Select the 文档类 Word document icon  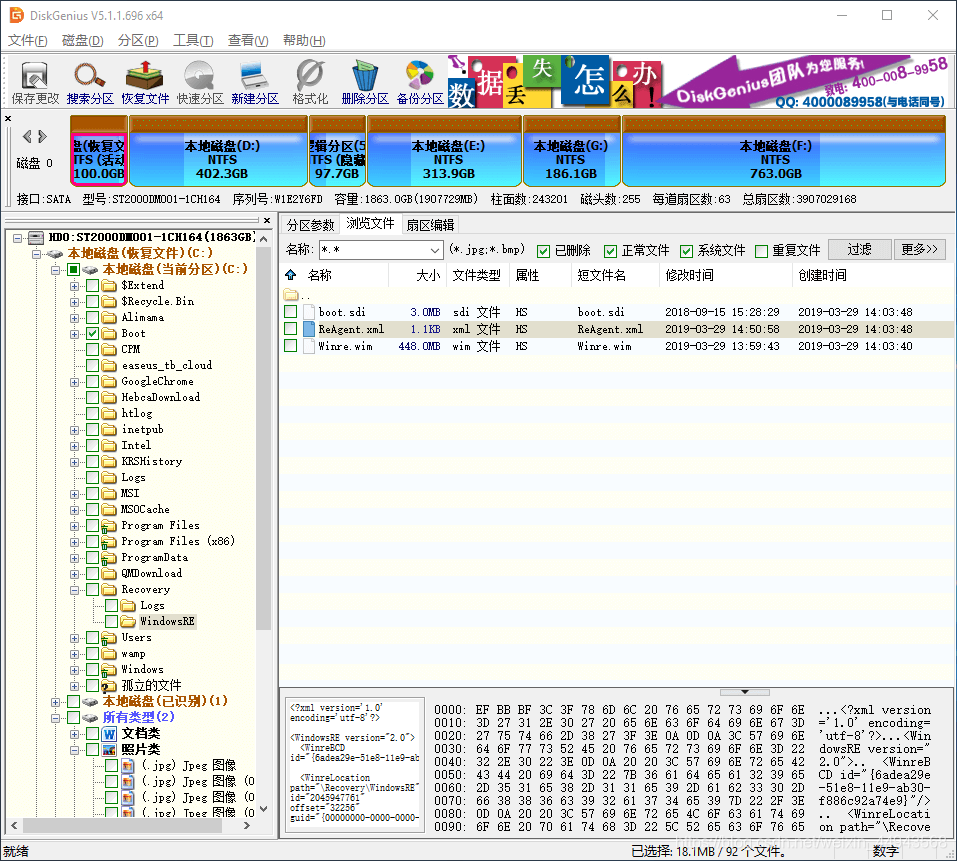point(110,733)
